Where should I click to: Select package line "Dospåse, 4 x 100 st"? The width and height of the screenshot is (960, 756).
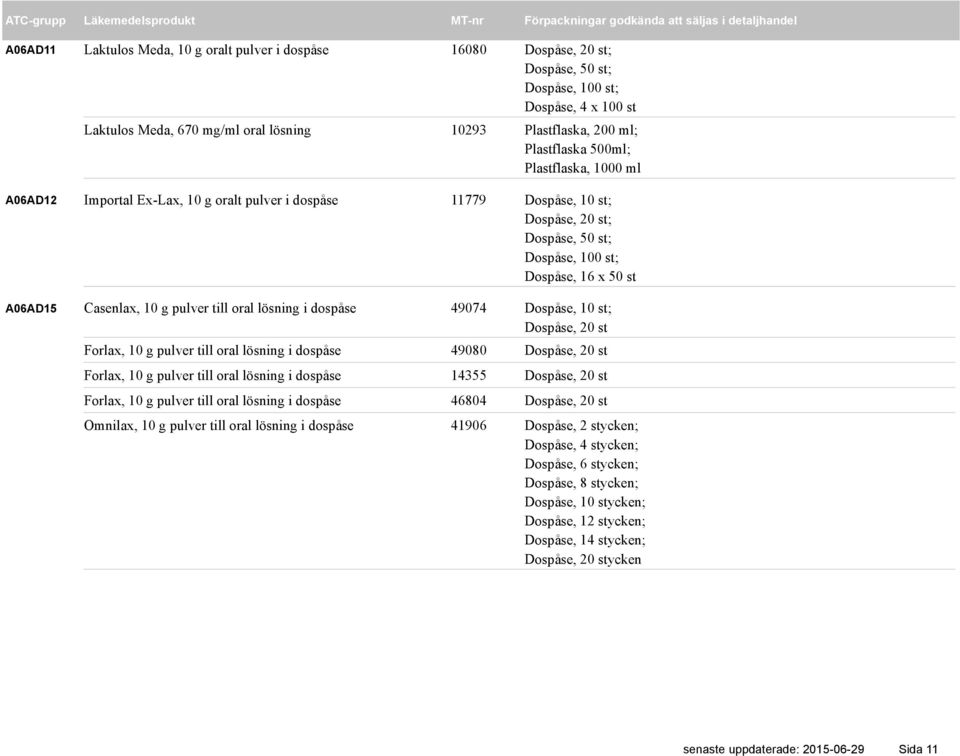point(580,107)
